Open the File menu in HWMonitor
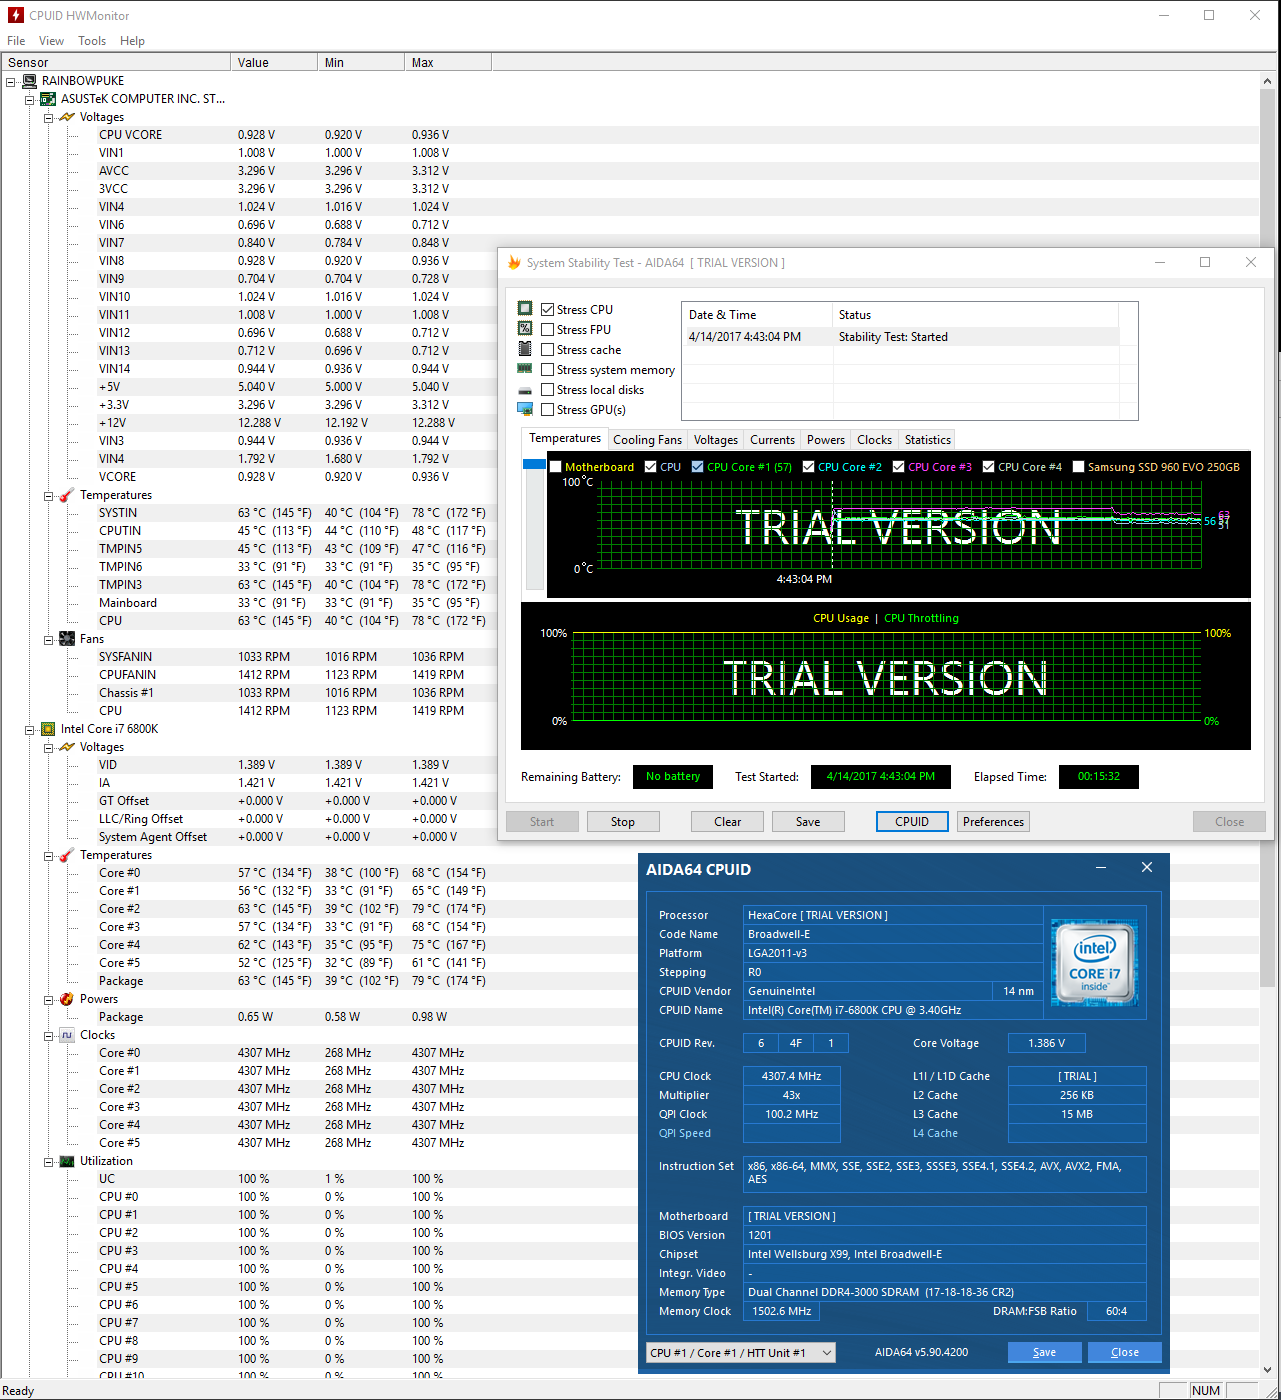The image size is (1281, 1400). 16,41
